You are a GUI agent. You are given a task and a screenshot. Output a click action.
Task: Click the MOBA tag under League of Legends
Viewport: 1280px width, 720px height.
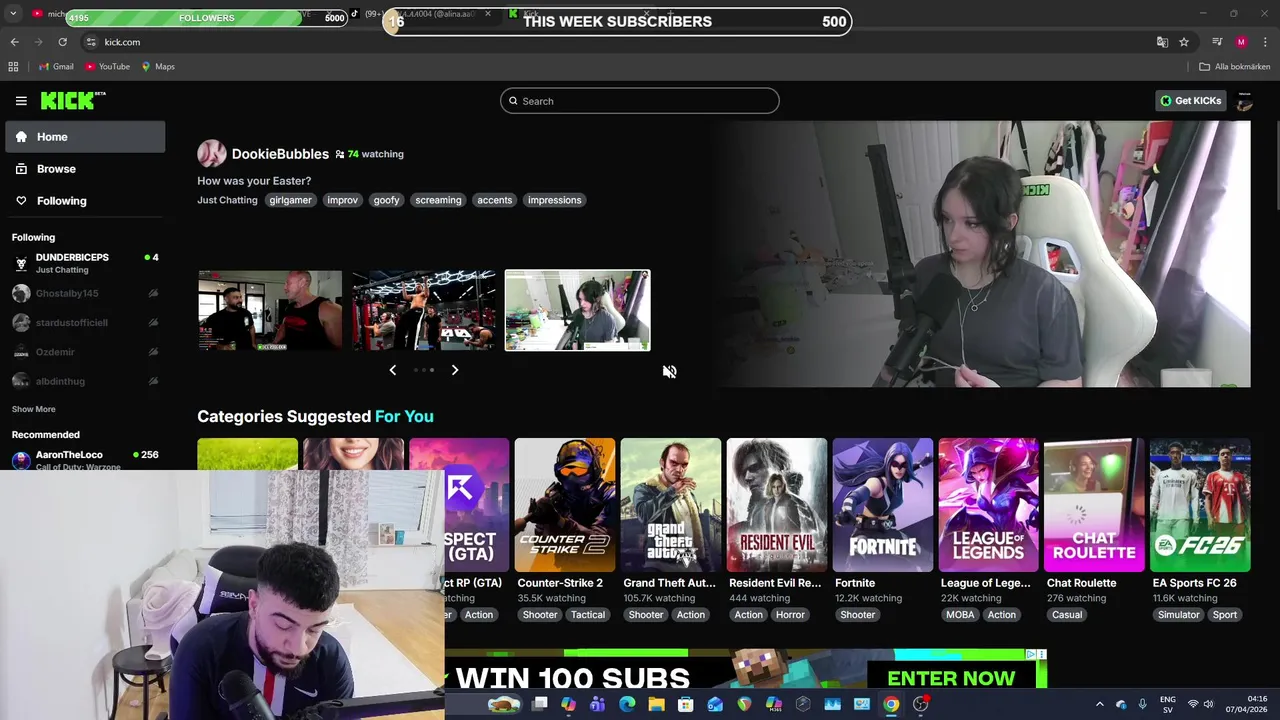(960, 615)
